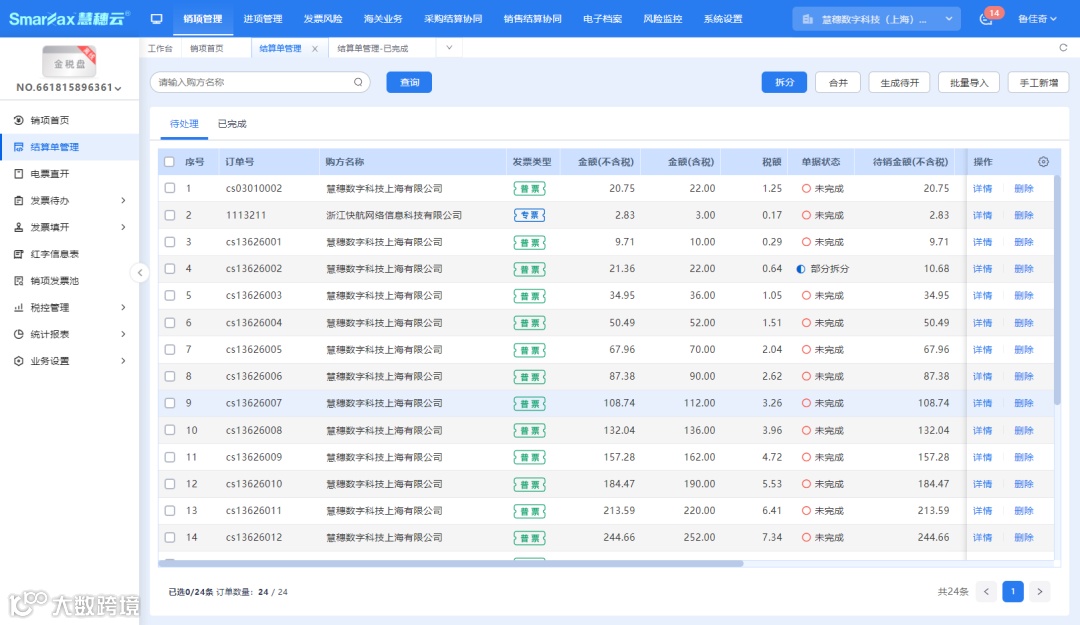Check the box for order cs03010002
1080x625 pixels.
click(169, 188)
